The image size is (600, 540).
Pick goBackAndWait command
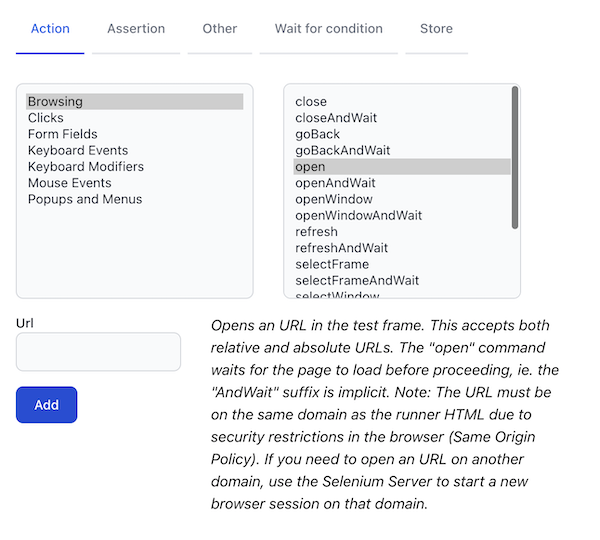pyautogui.click(x=402, y=150)
